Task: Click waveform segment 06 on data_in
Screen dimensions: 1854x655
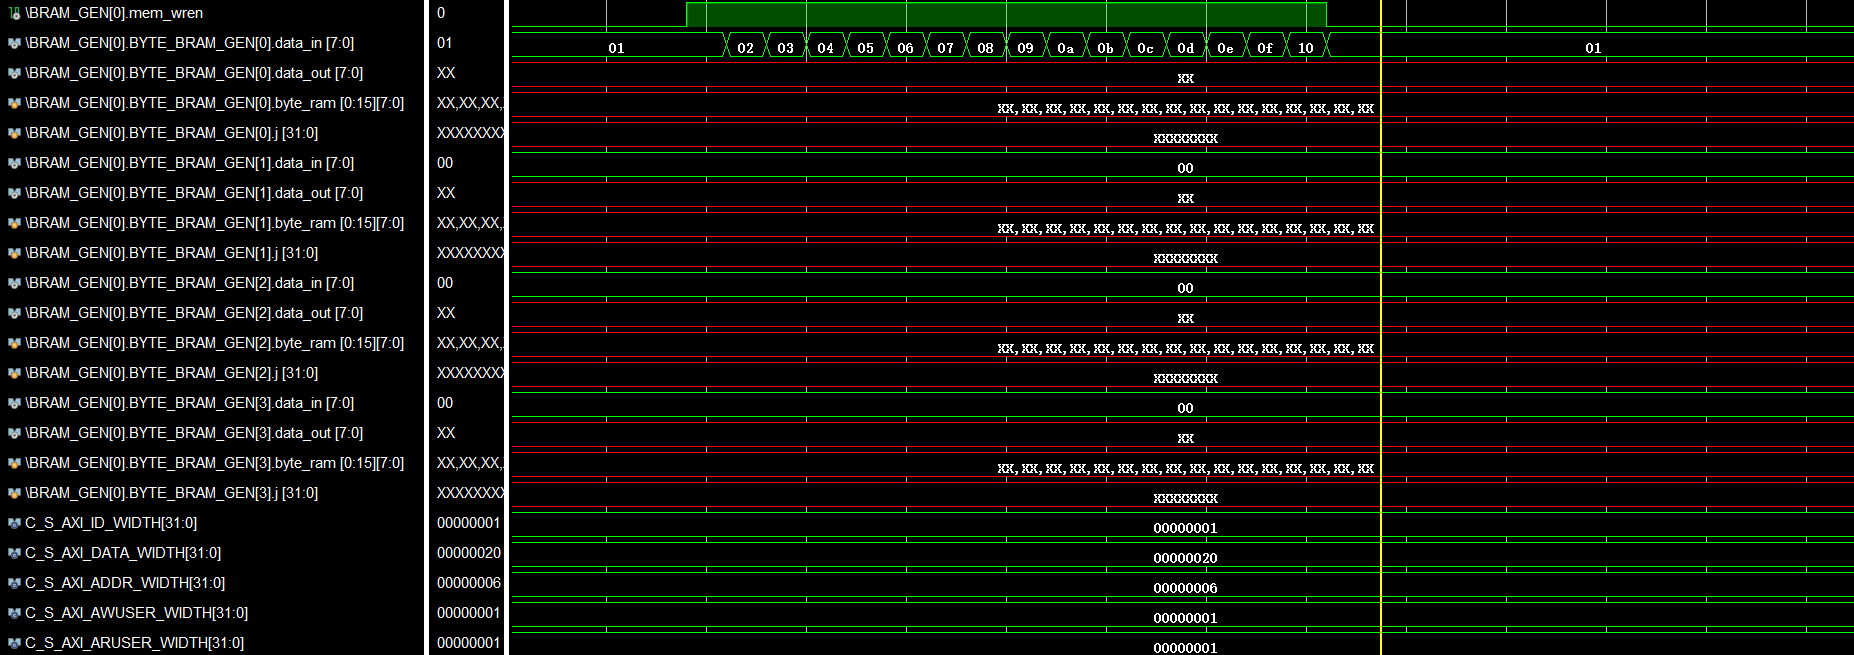Action: coord(905,46)
